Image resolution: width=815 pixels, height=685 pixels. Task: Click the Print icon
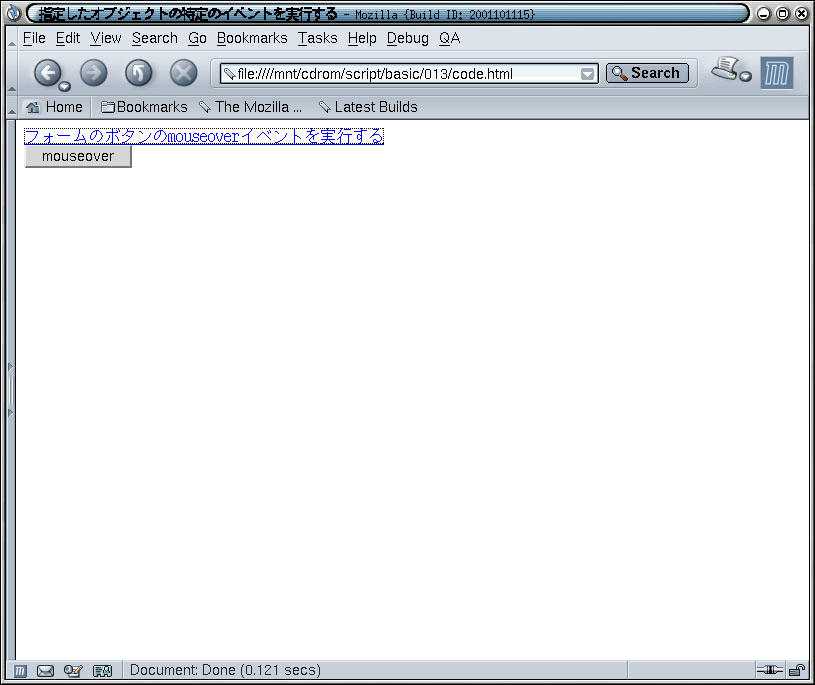[725, 68]
